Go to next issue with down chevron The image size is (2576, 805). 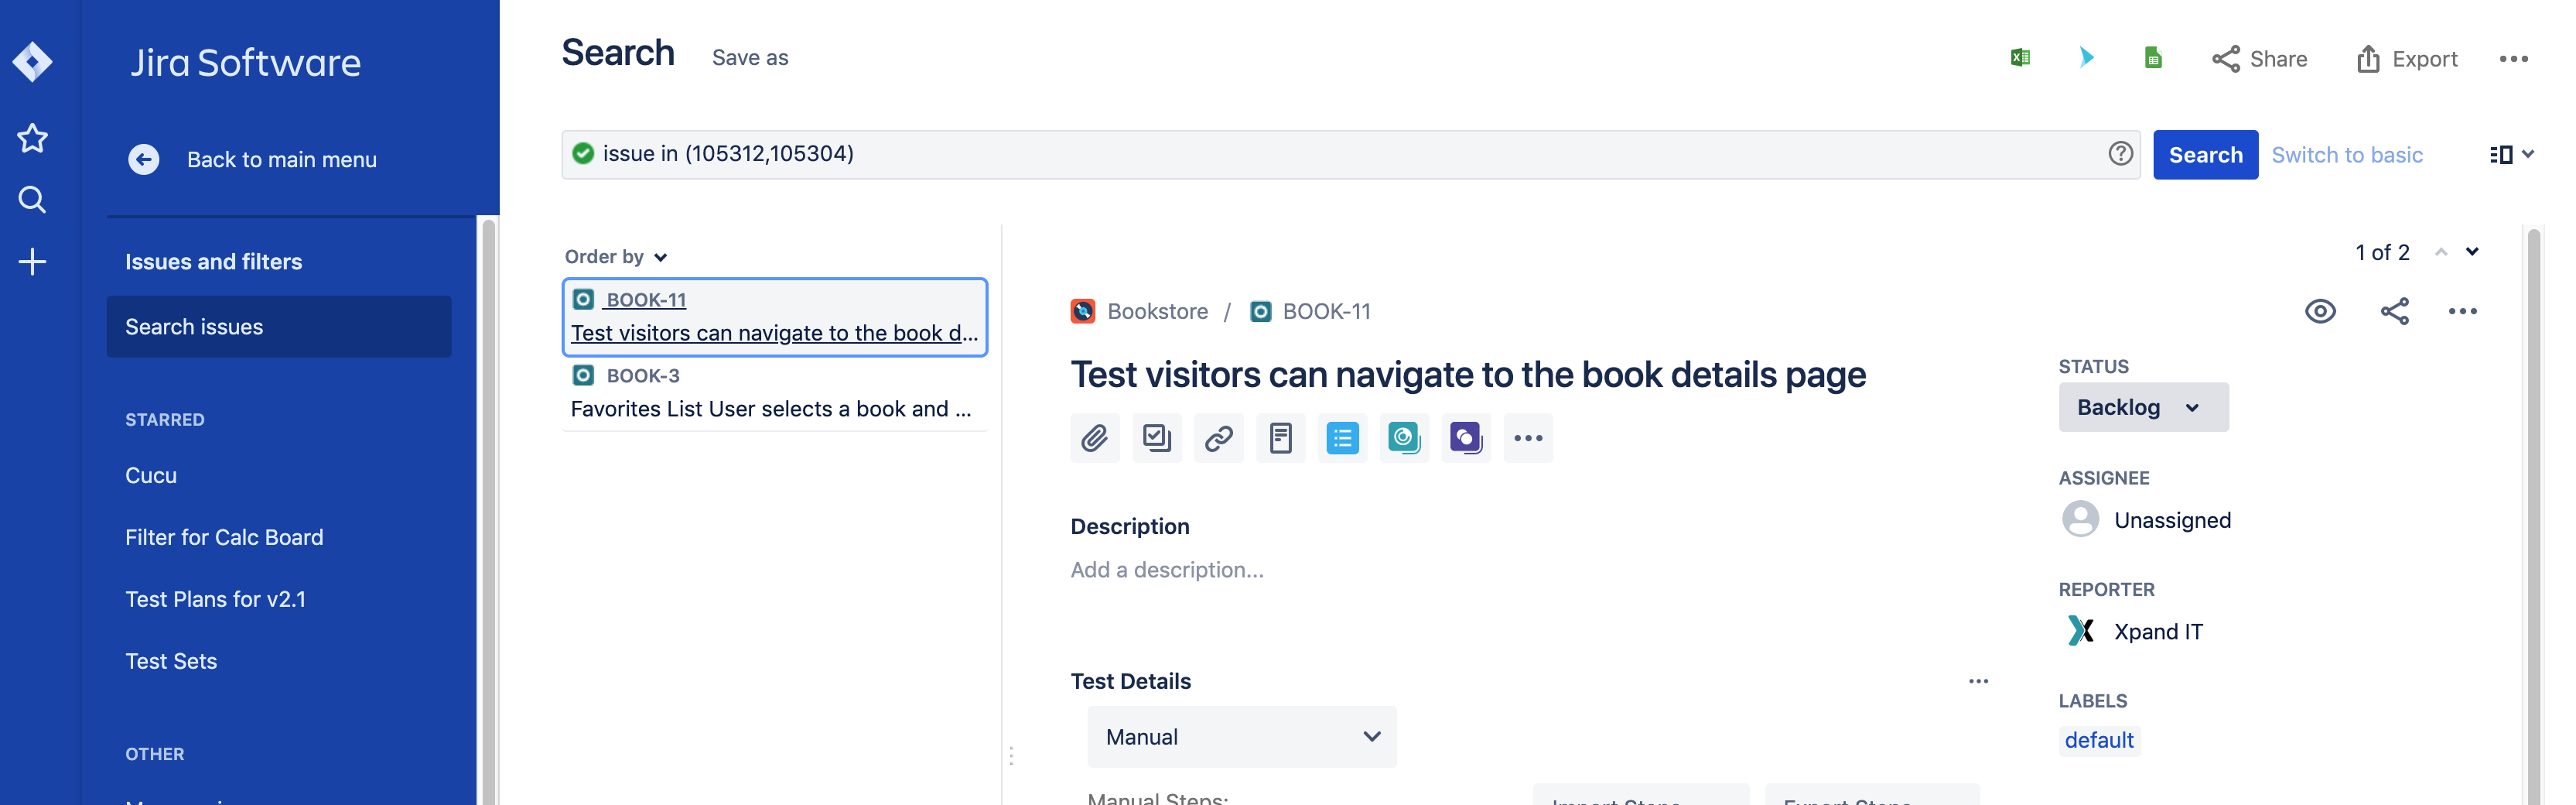coord(2472,252)
